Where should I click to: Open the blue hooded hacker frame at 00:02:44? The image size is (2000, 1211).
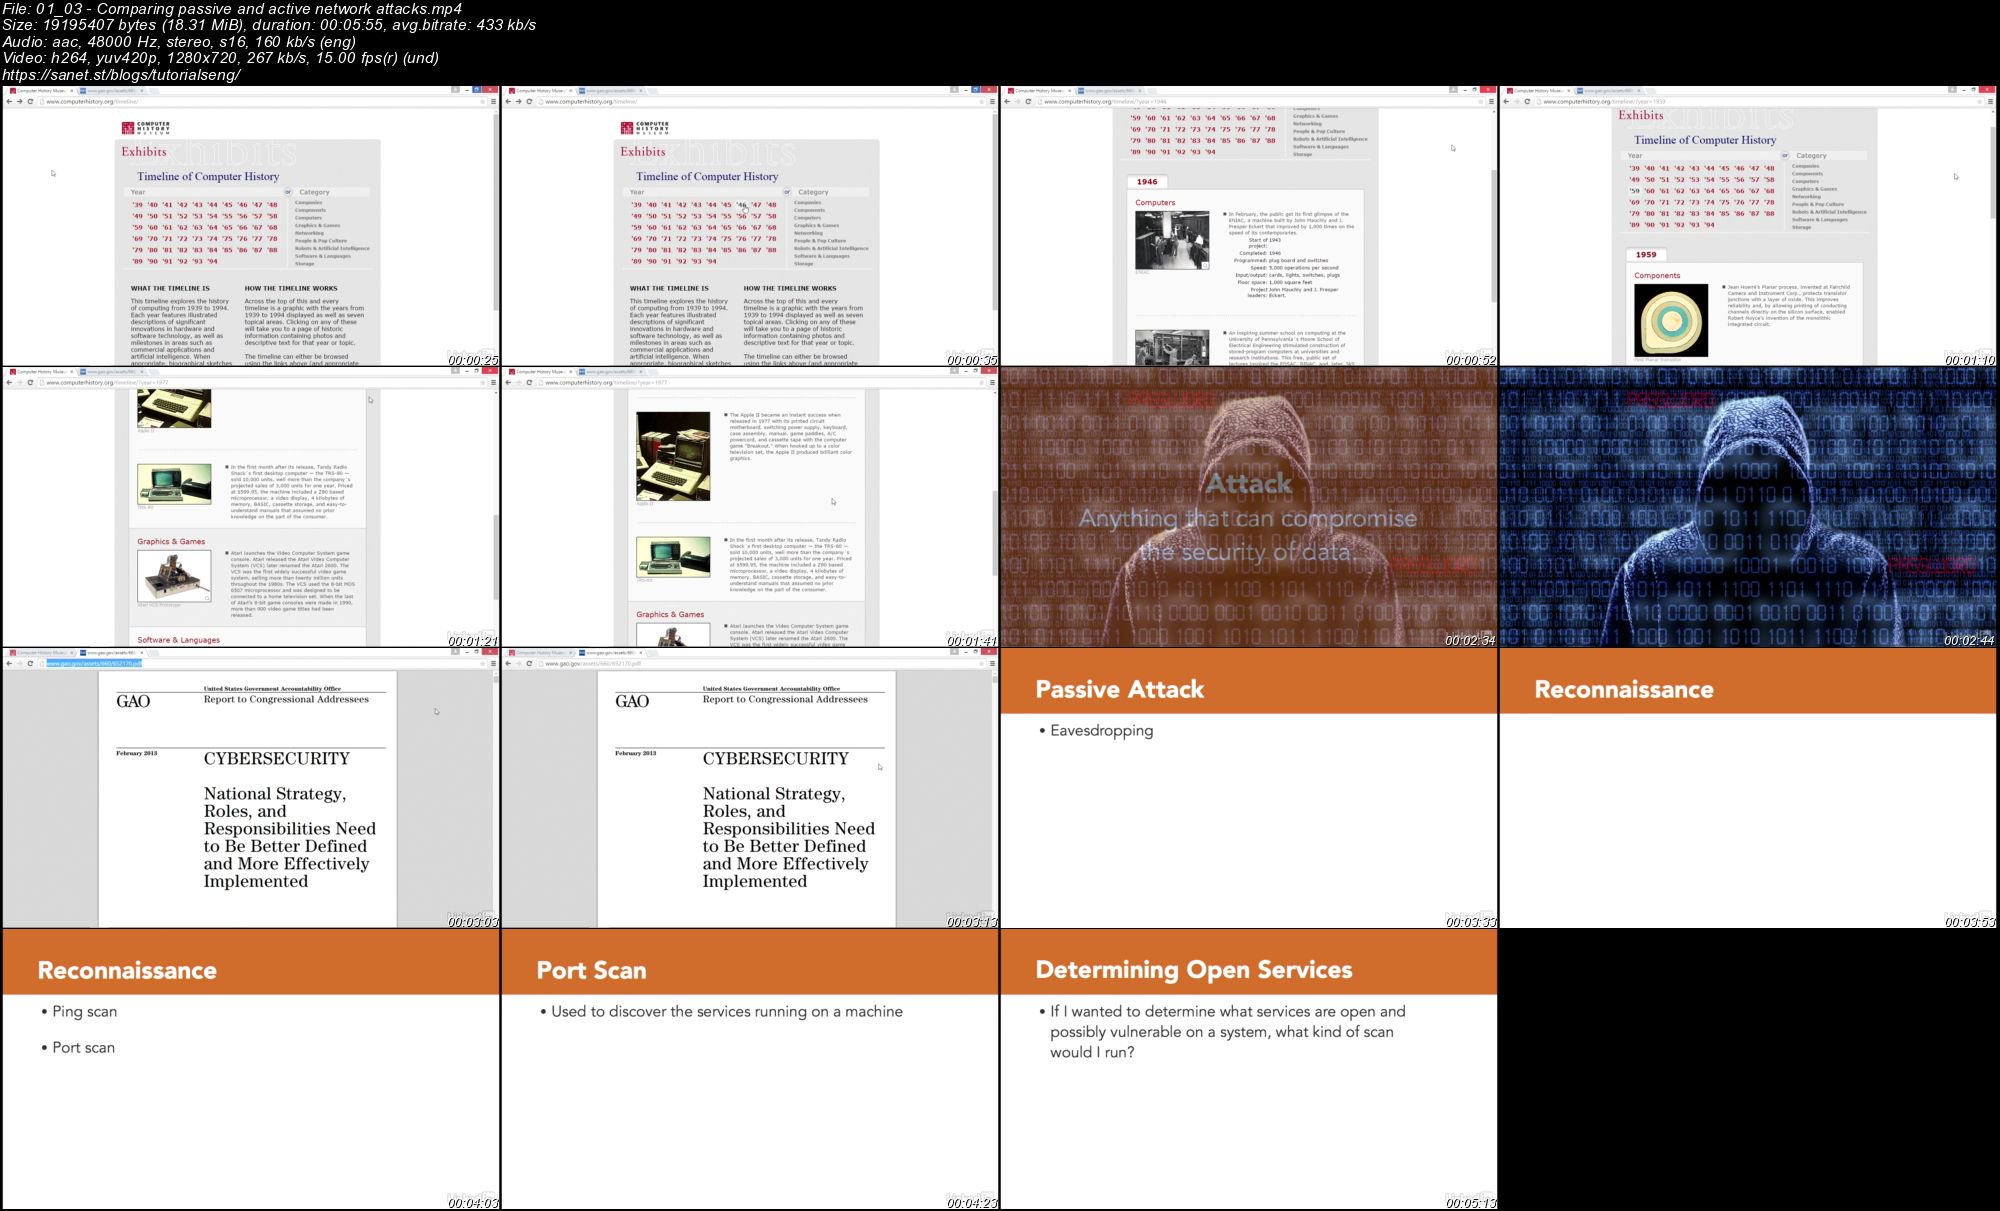click(1748, 507)
